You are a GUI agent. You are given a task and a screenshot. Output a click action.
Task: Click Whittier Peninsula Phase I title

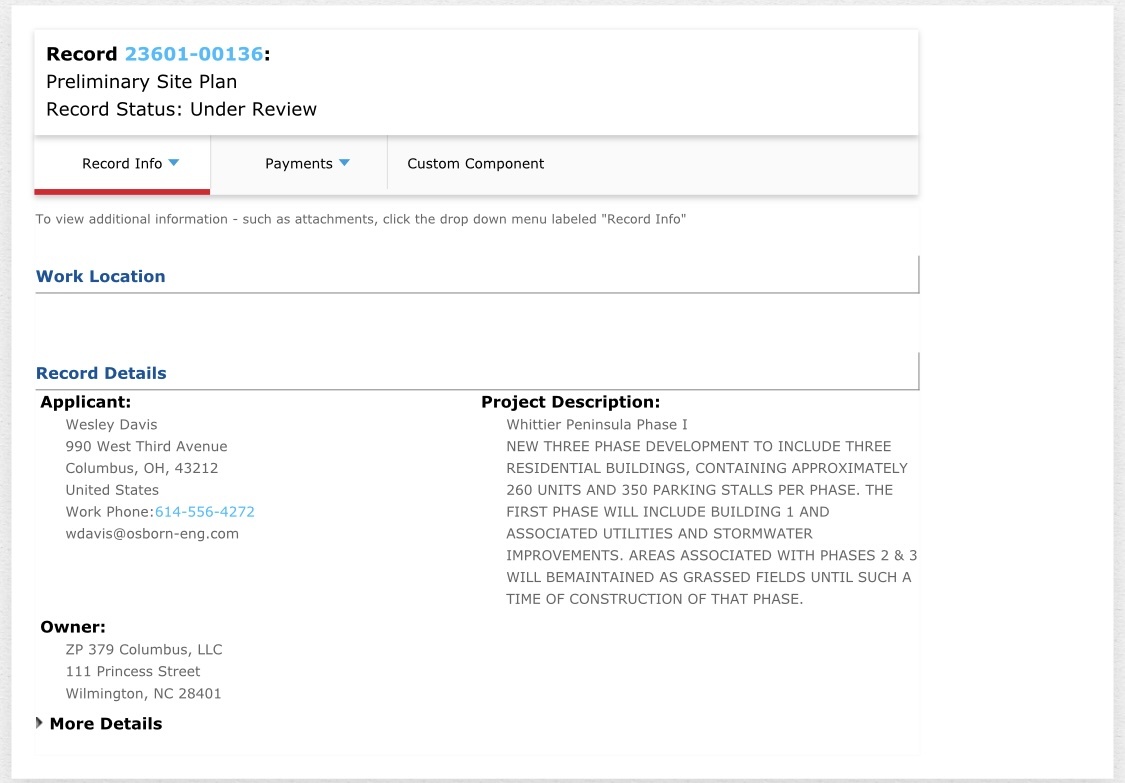coord(597,425)
